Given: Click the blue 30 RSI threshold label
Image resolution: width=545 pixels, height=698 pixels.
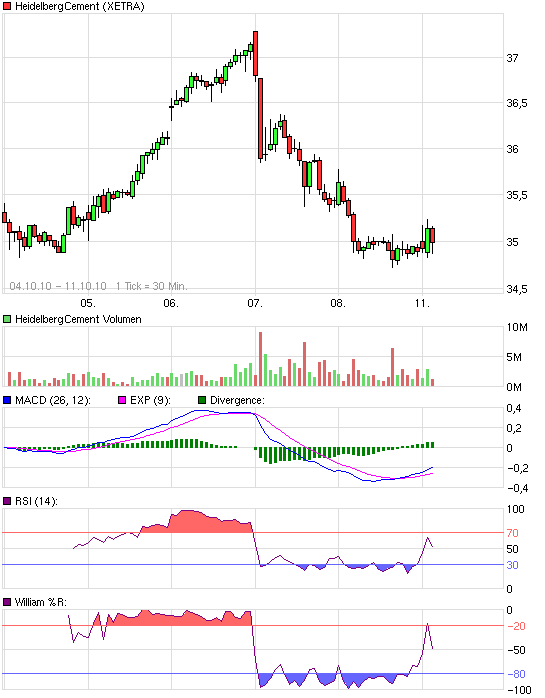Looking at the screenshot, I should coord(512,565).
